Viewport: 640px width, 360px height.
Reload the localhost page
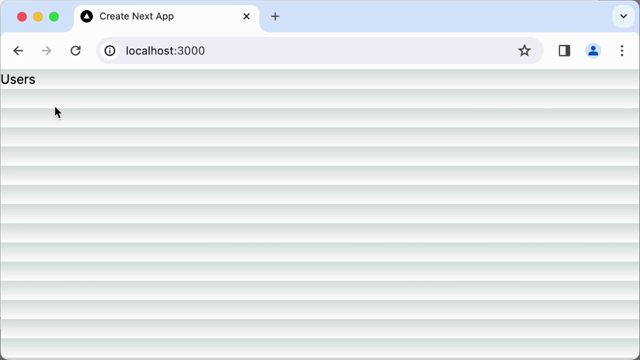pyautogui.click(x=76, y=51)
